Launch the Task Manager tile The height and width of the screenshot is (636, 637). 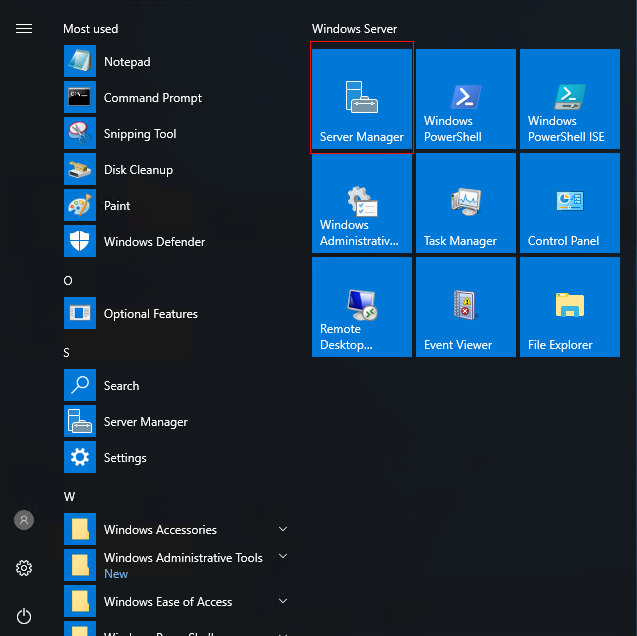466,203
